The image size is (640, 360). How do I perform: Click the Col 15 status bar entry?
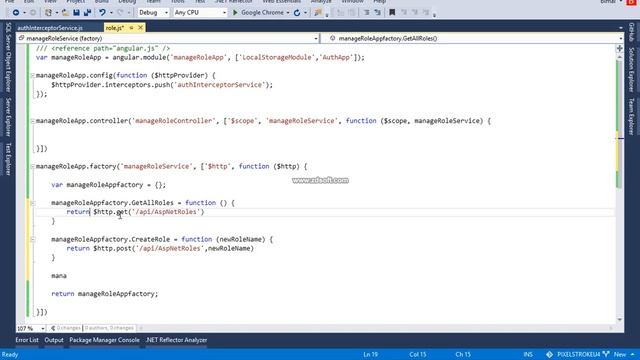418,354
